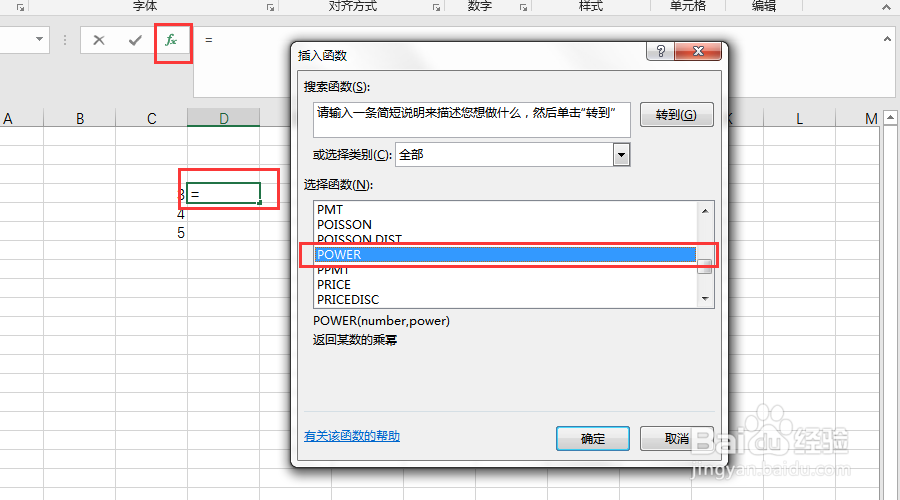Click the 取消 cancel button
This screenshot has height=500, width=900.
point(677,439)
